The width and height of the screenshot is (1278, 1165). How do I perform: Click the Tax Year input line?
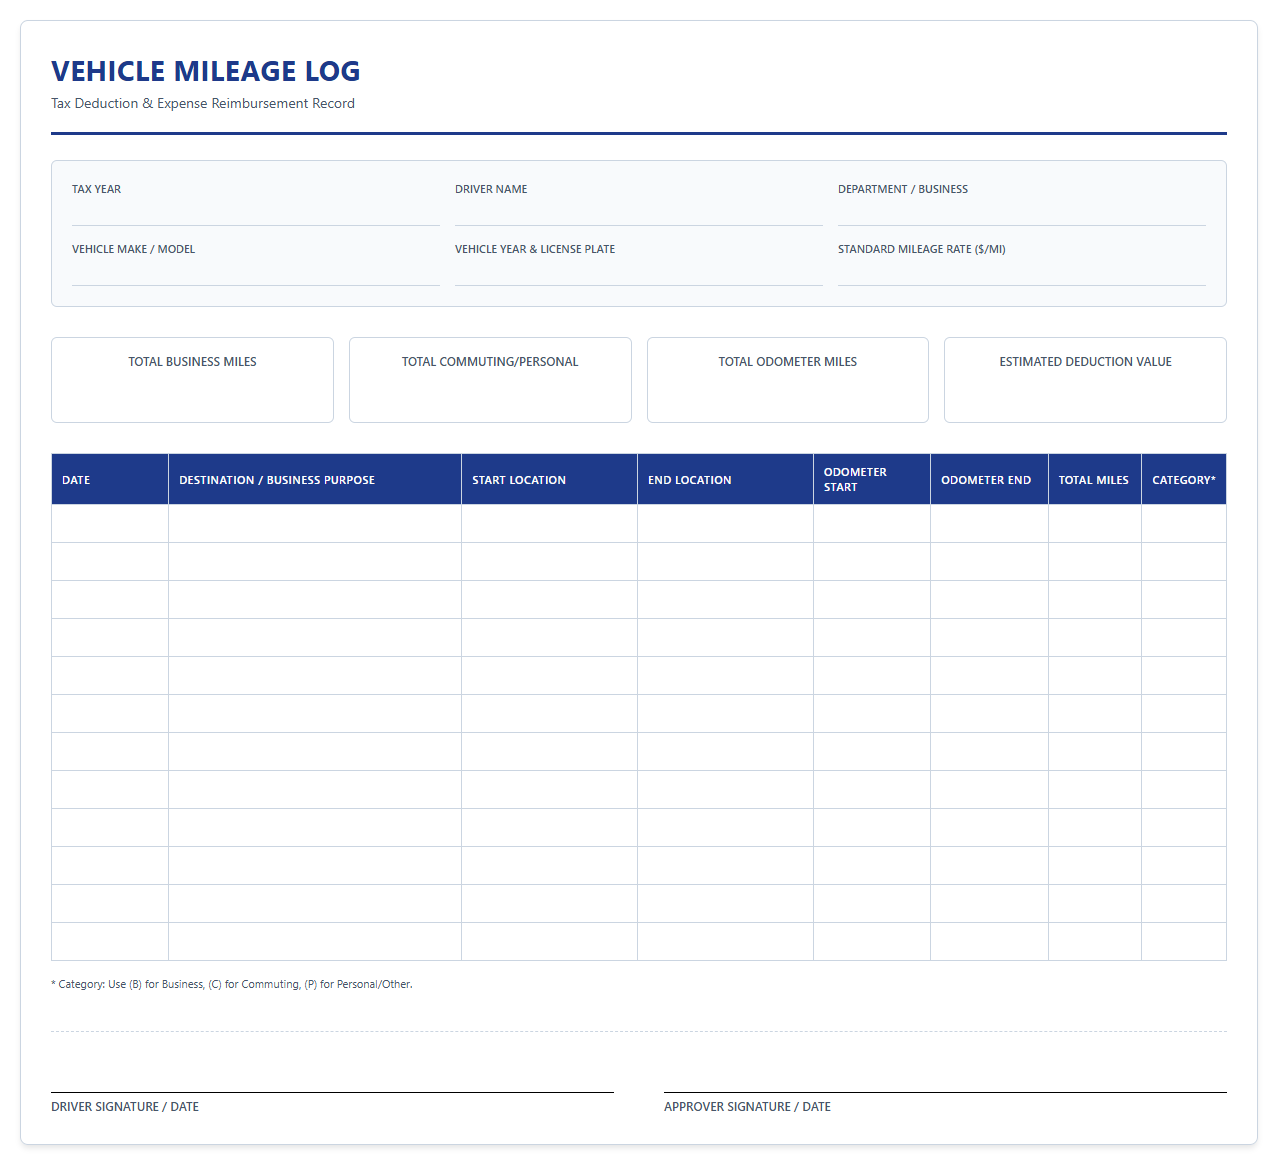click(x=255, y=213)
